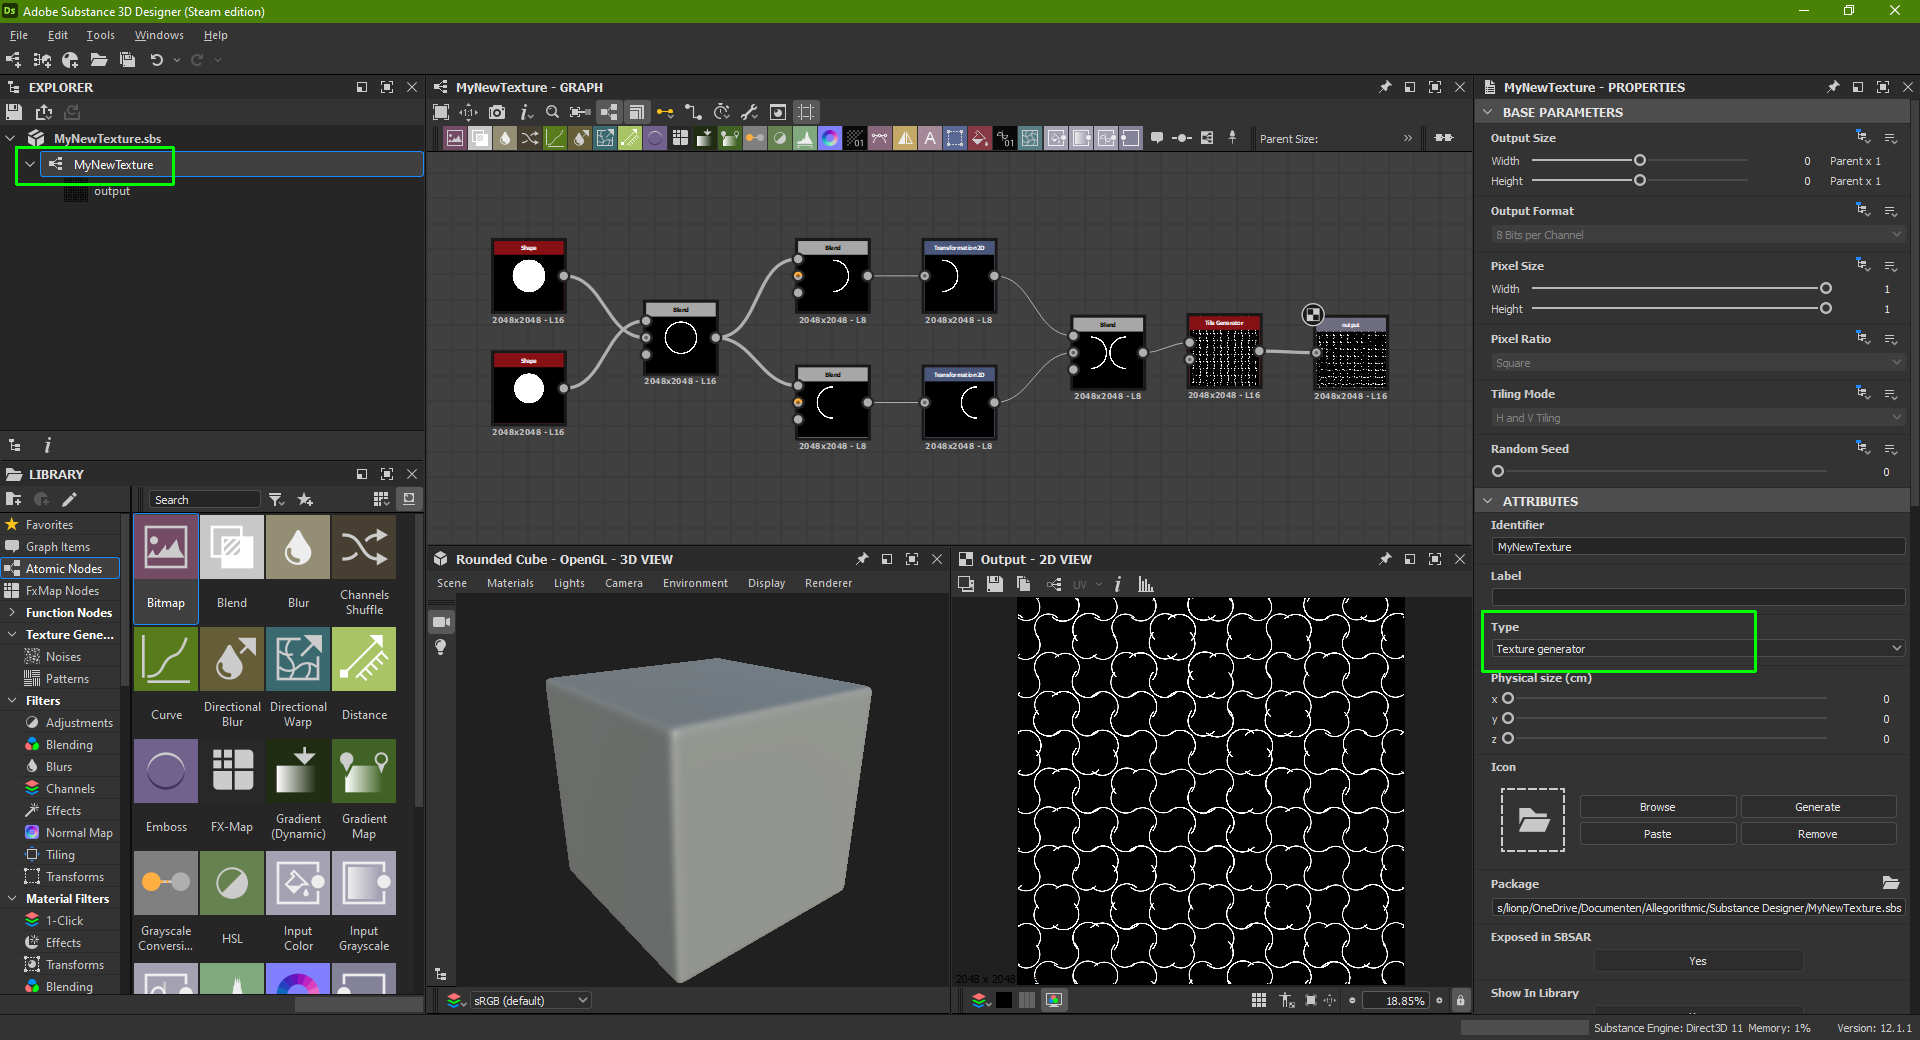
Task: Click the wrench tools icon in graph toolbar
Action: 749,112
